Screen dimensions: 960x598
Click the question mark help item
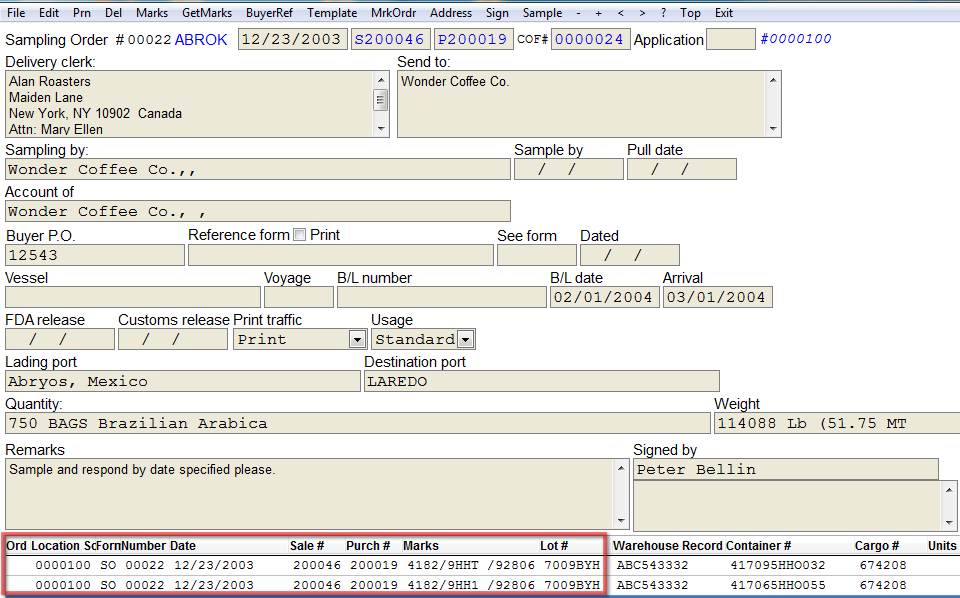664,13
